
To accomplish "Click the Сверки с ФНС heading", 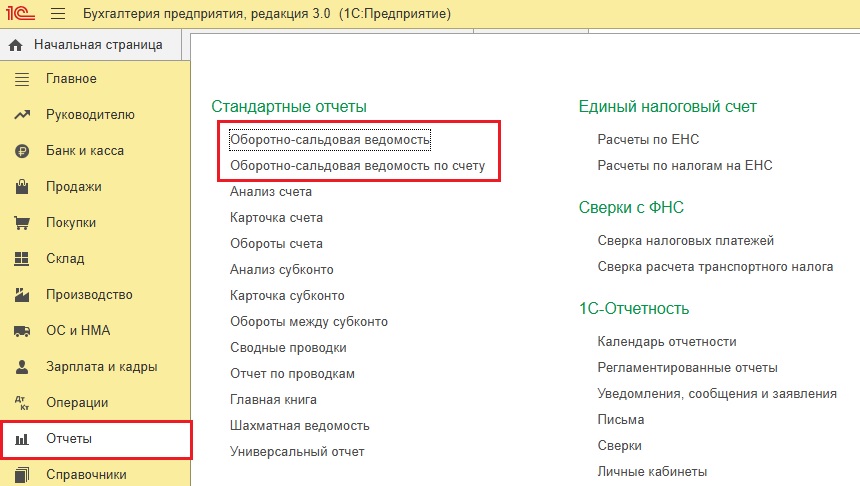I will click(631, 207).
